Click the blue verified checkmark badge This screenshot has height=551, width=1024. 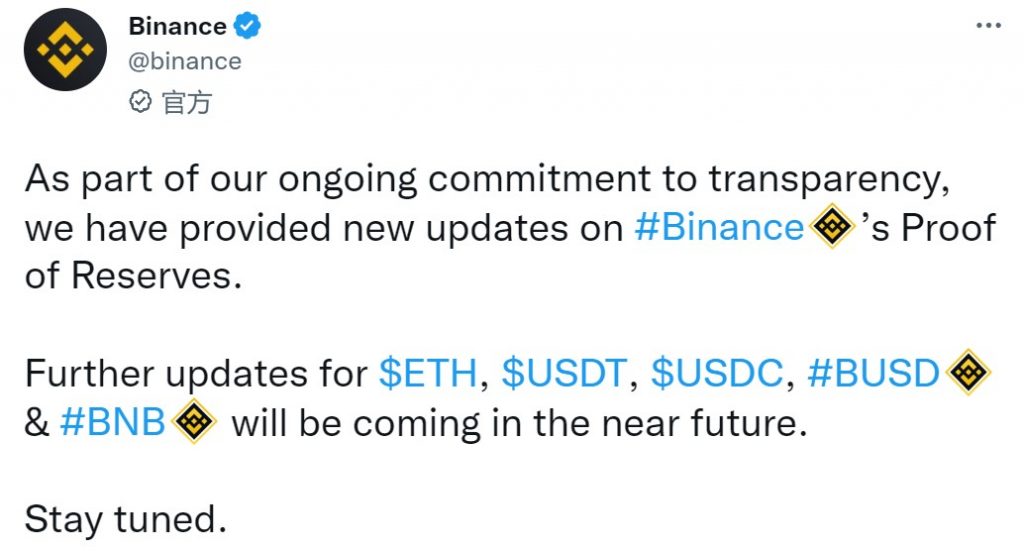[x=247, y=26]
